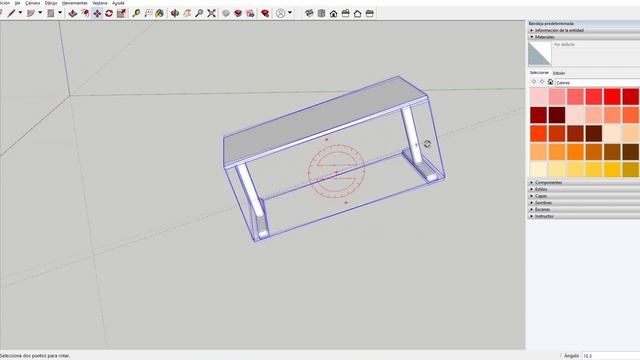Switch to Isometric view
The width and height of the screenshot is (640, 360).
pos(309,13)
